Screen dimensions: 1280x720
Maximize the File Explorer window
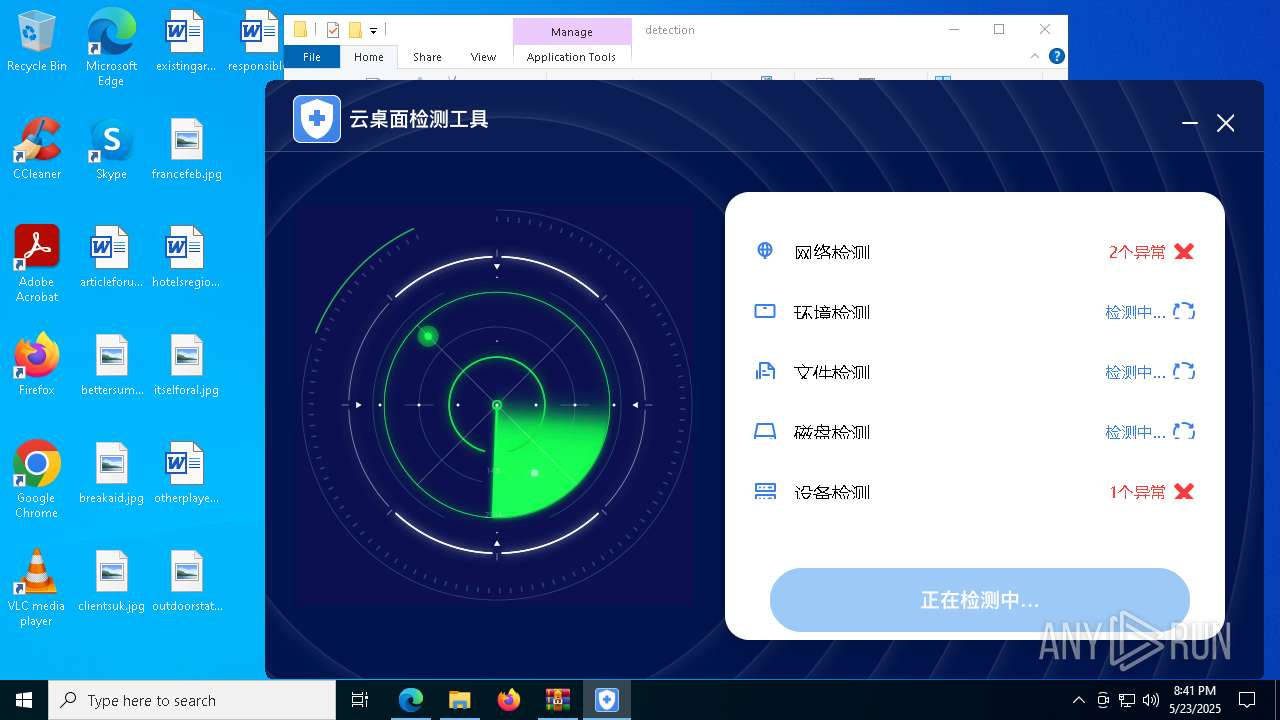tap(999, 30)
